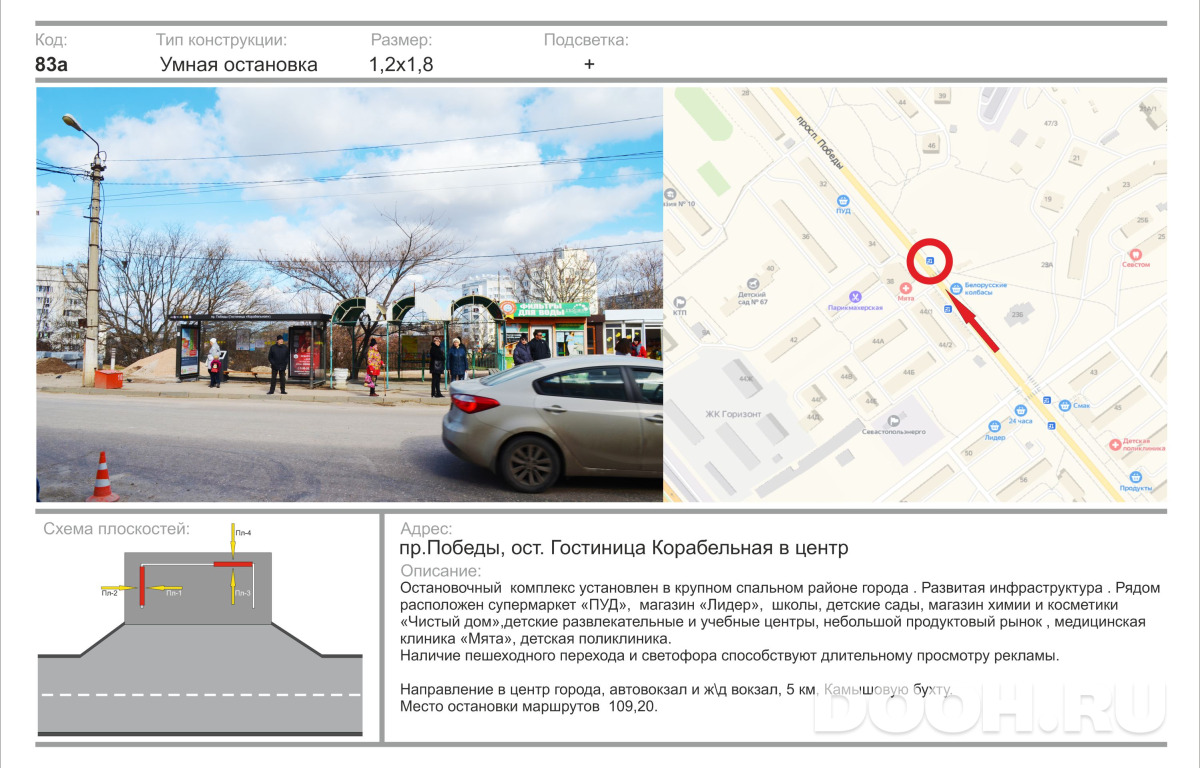Click building number 38 on map

tap(889, 281)
